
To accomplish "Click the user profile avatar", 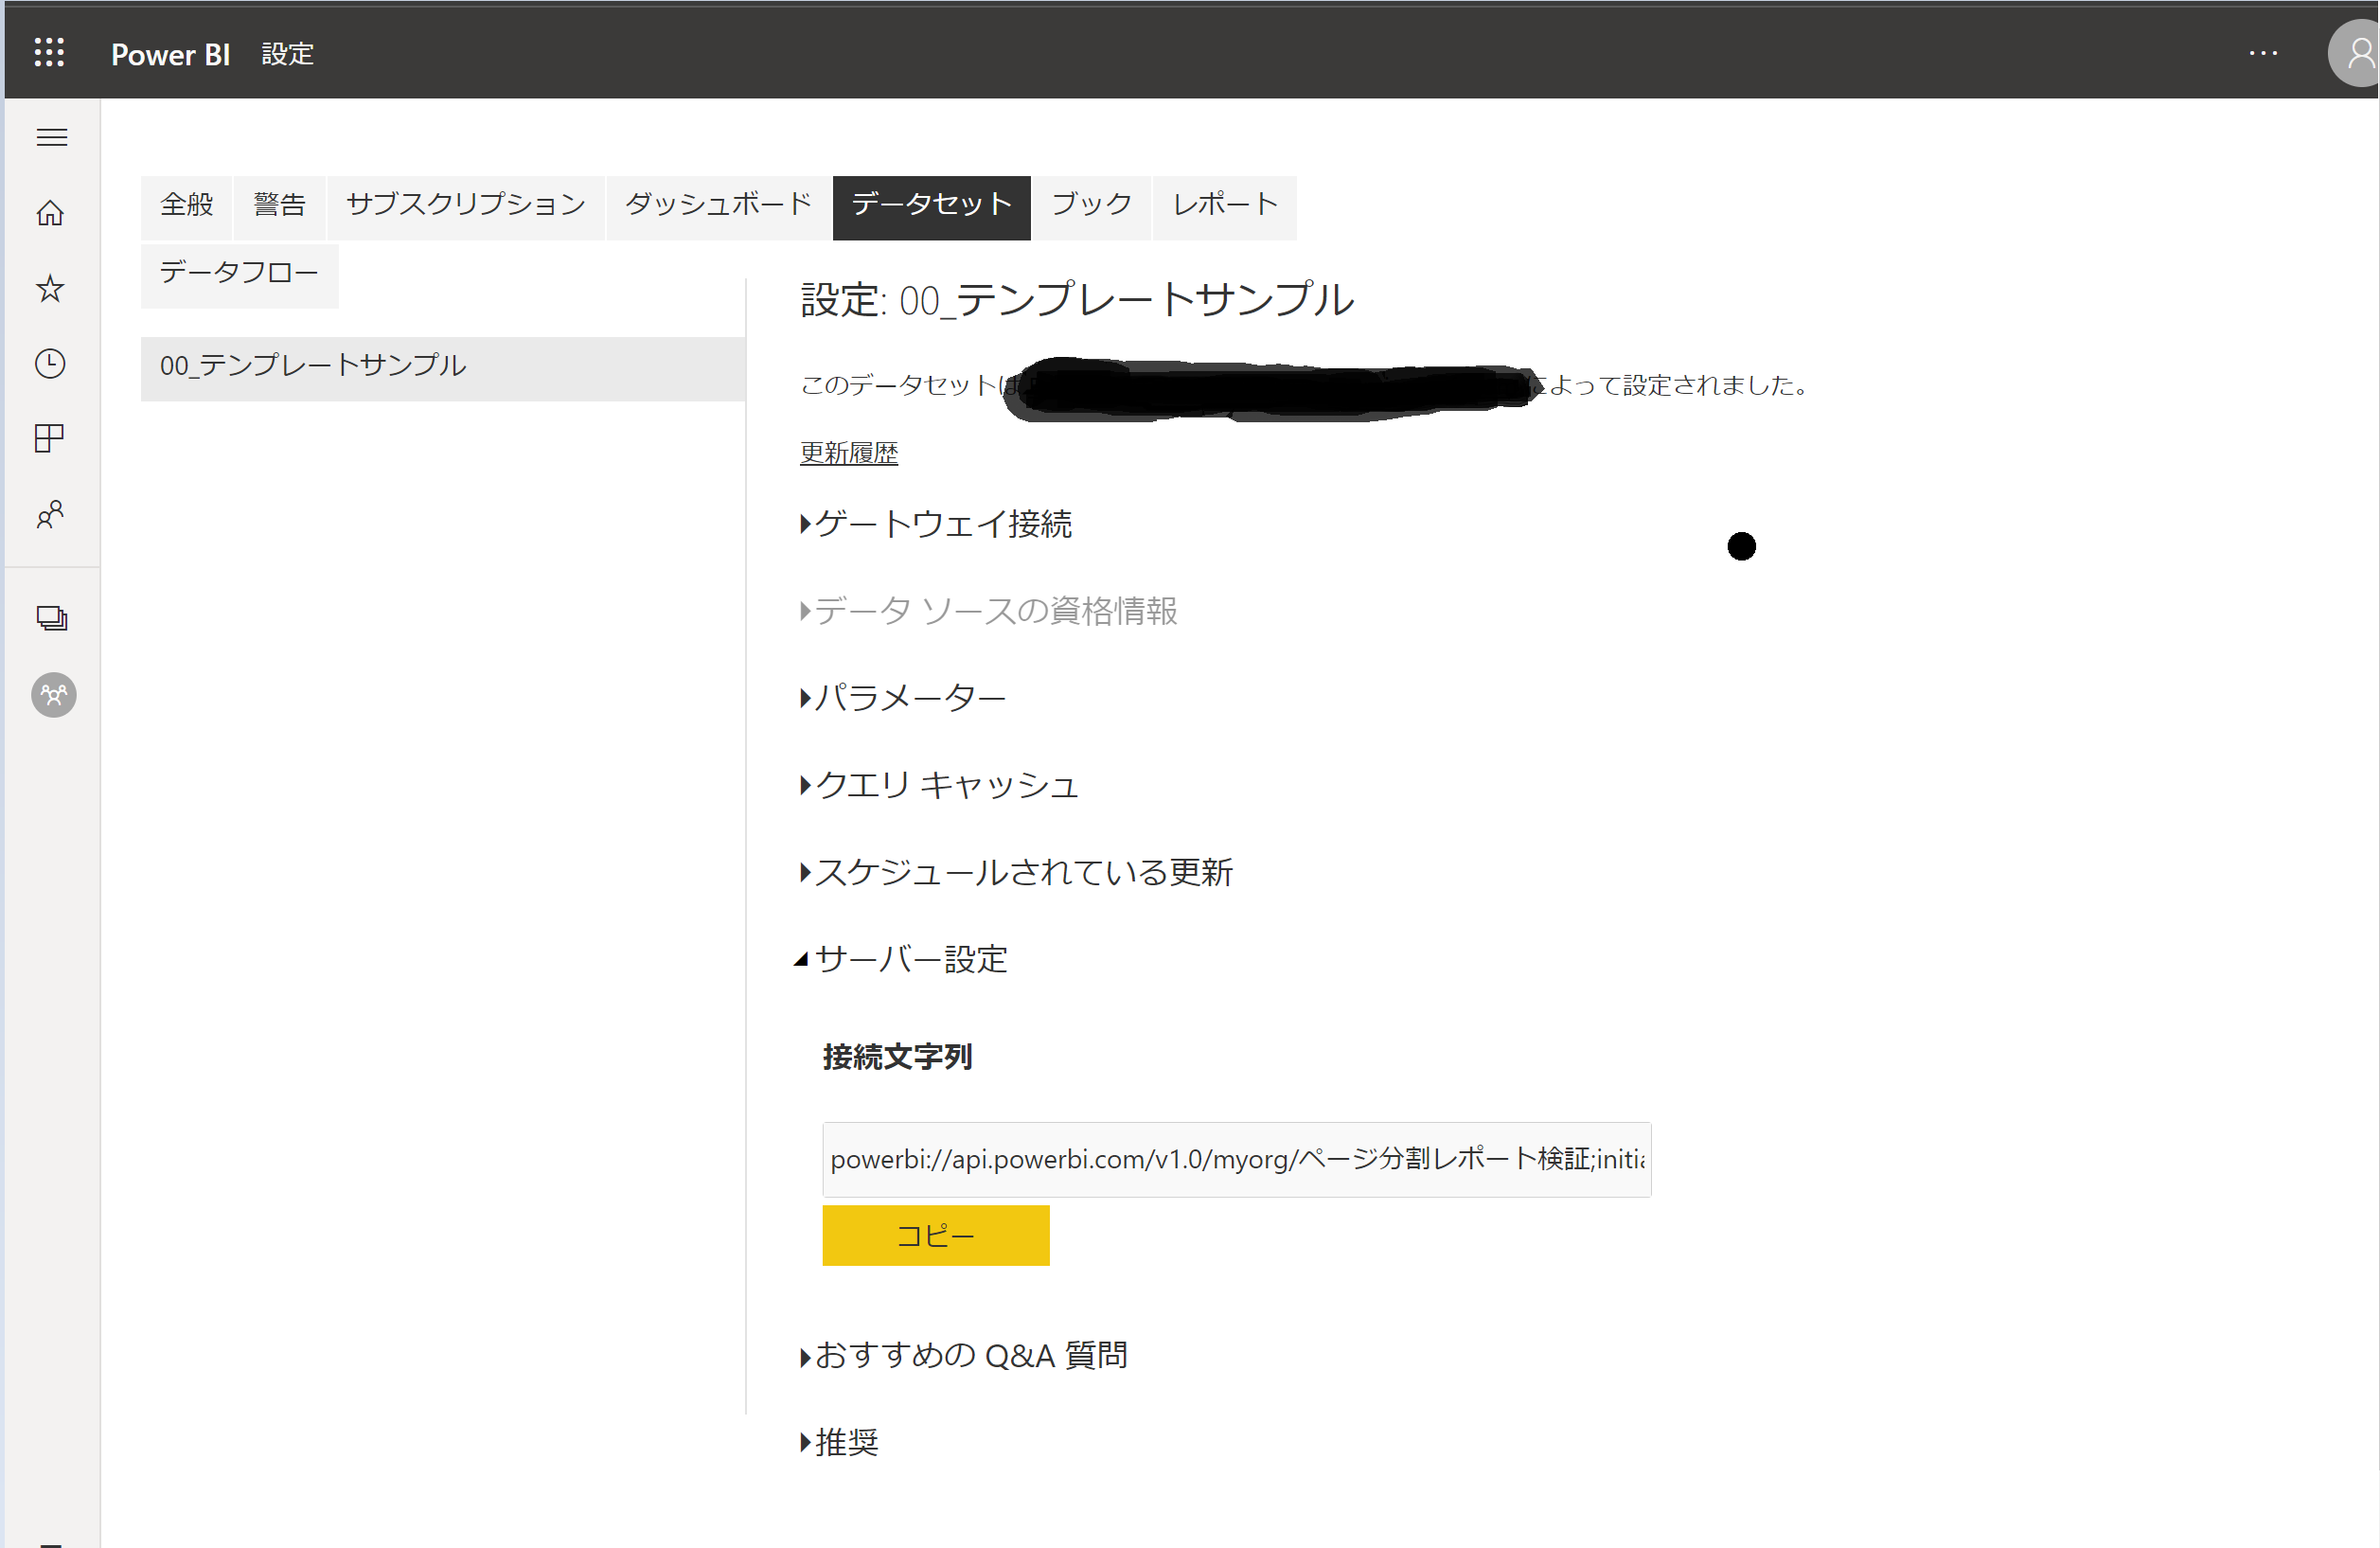I will 2356,55.
